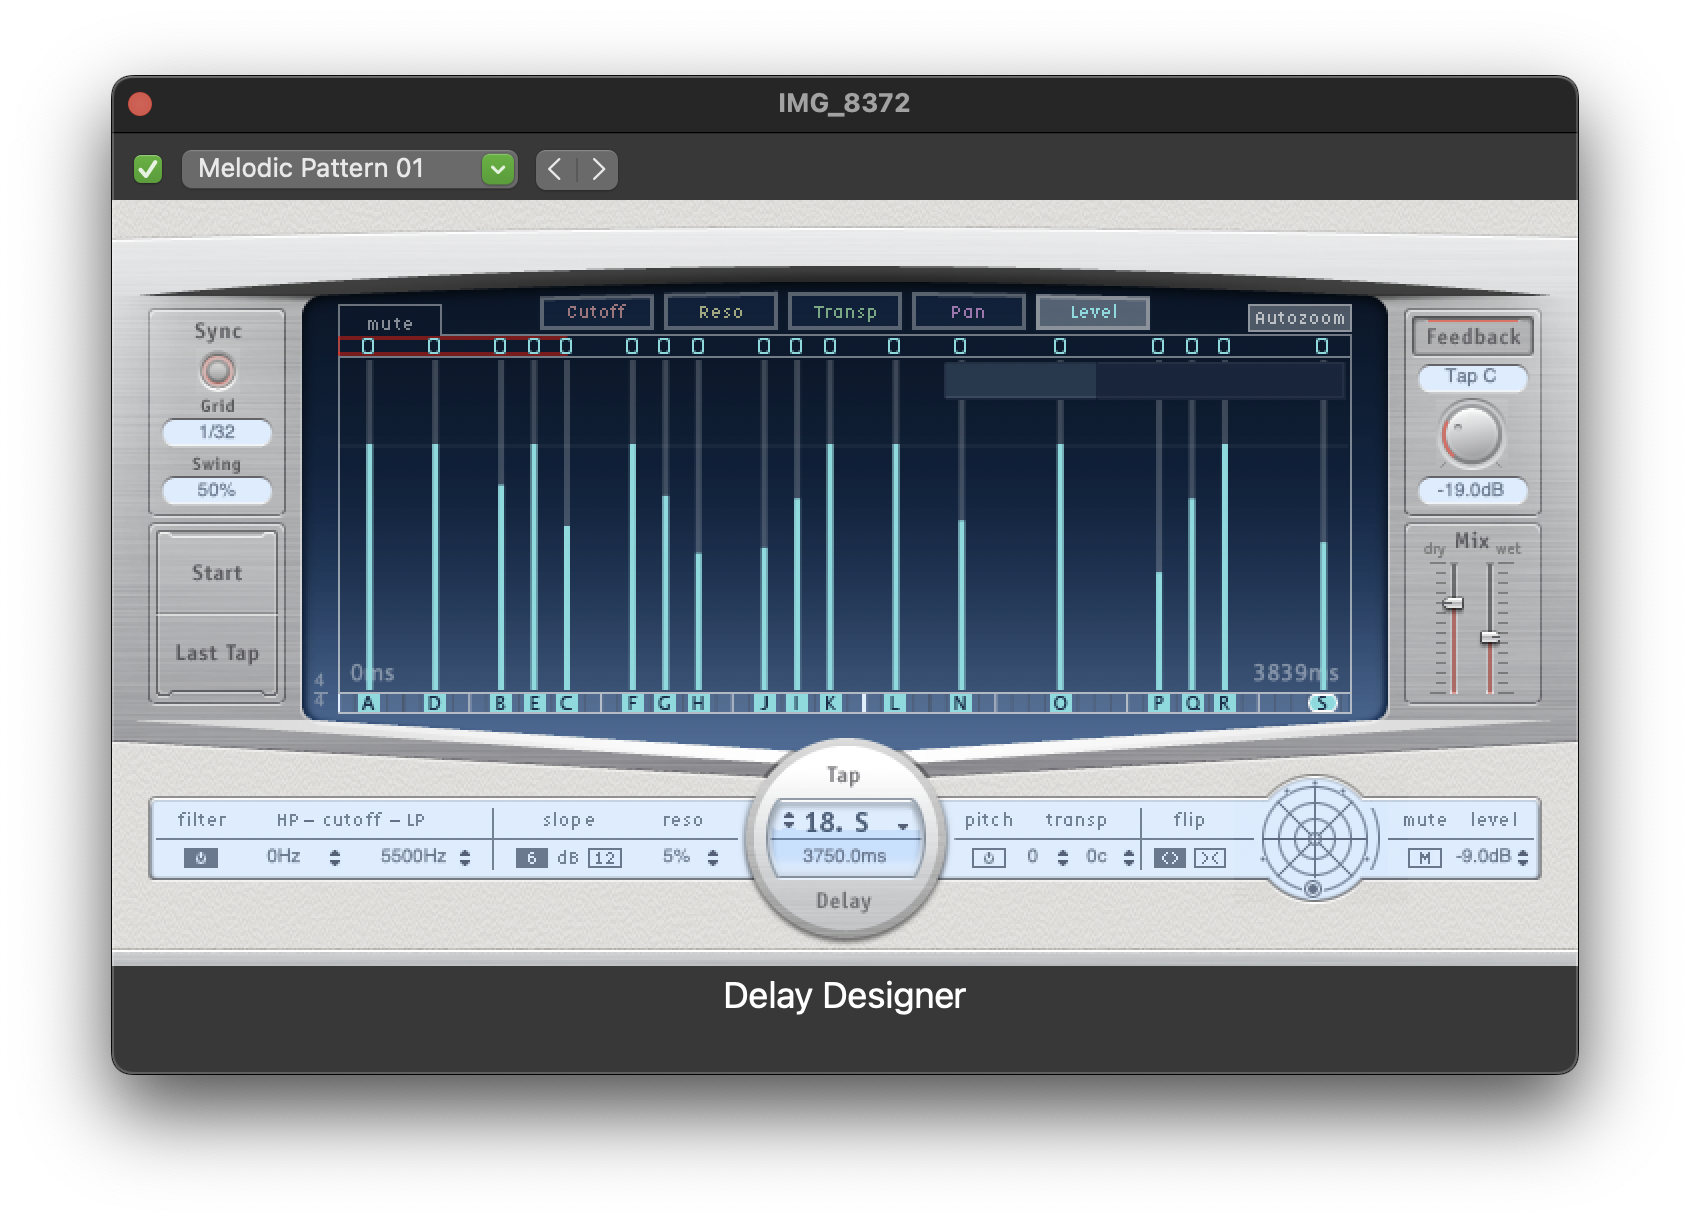Click the first flip stereo button

pyautogui.click(x=1170, y=857)
